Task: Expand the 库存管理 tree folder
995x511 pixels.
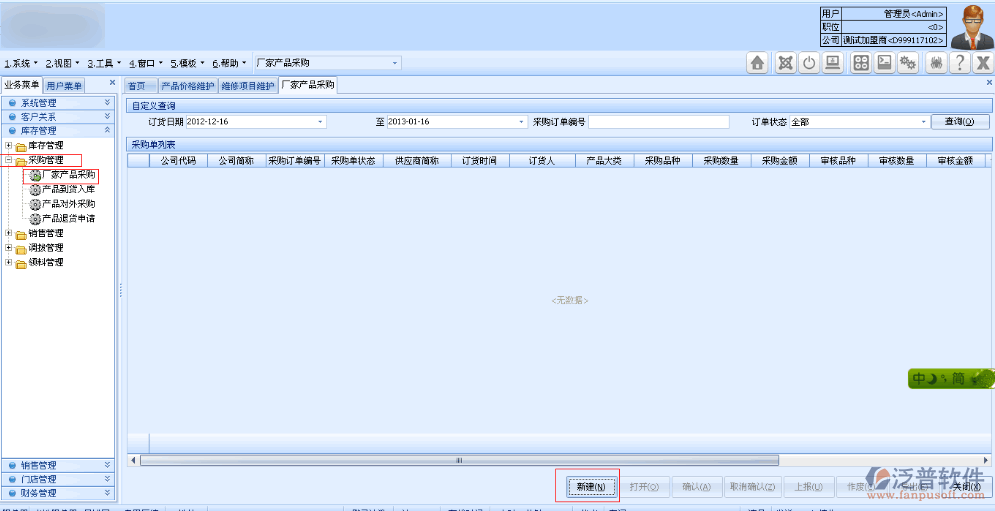Action: [9, 146]
